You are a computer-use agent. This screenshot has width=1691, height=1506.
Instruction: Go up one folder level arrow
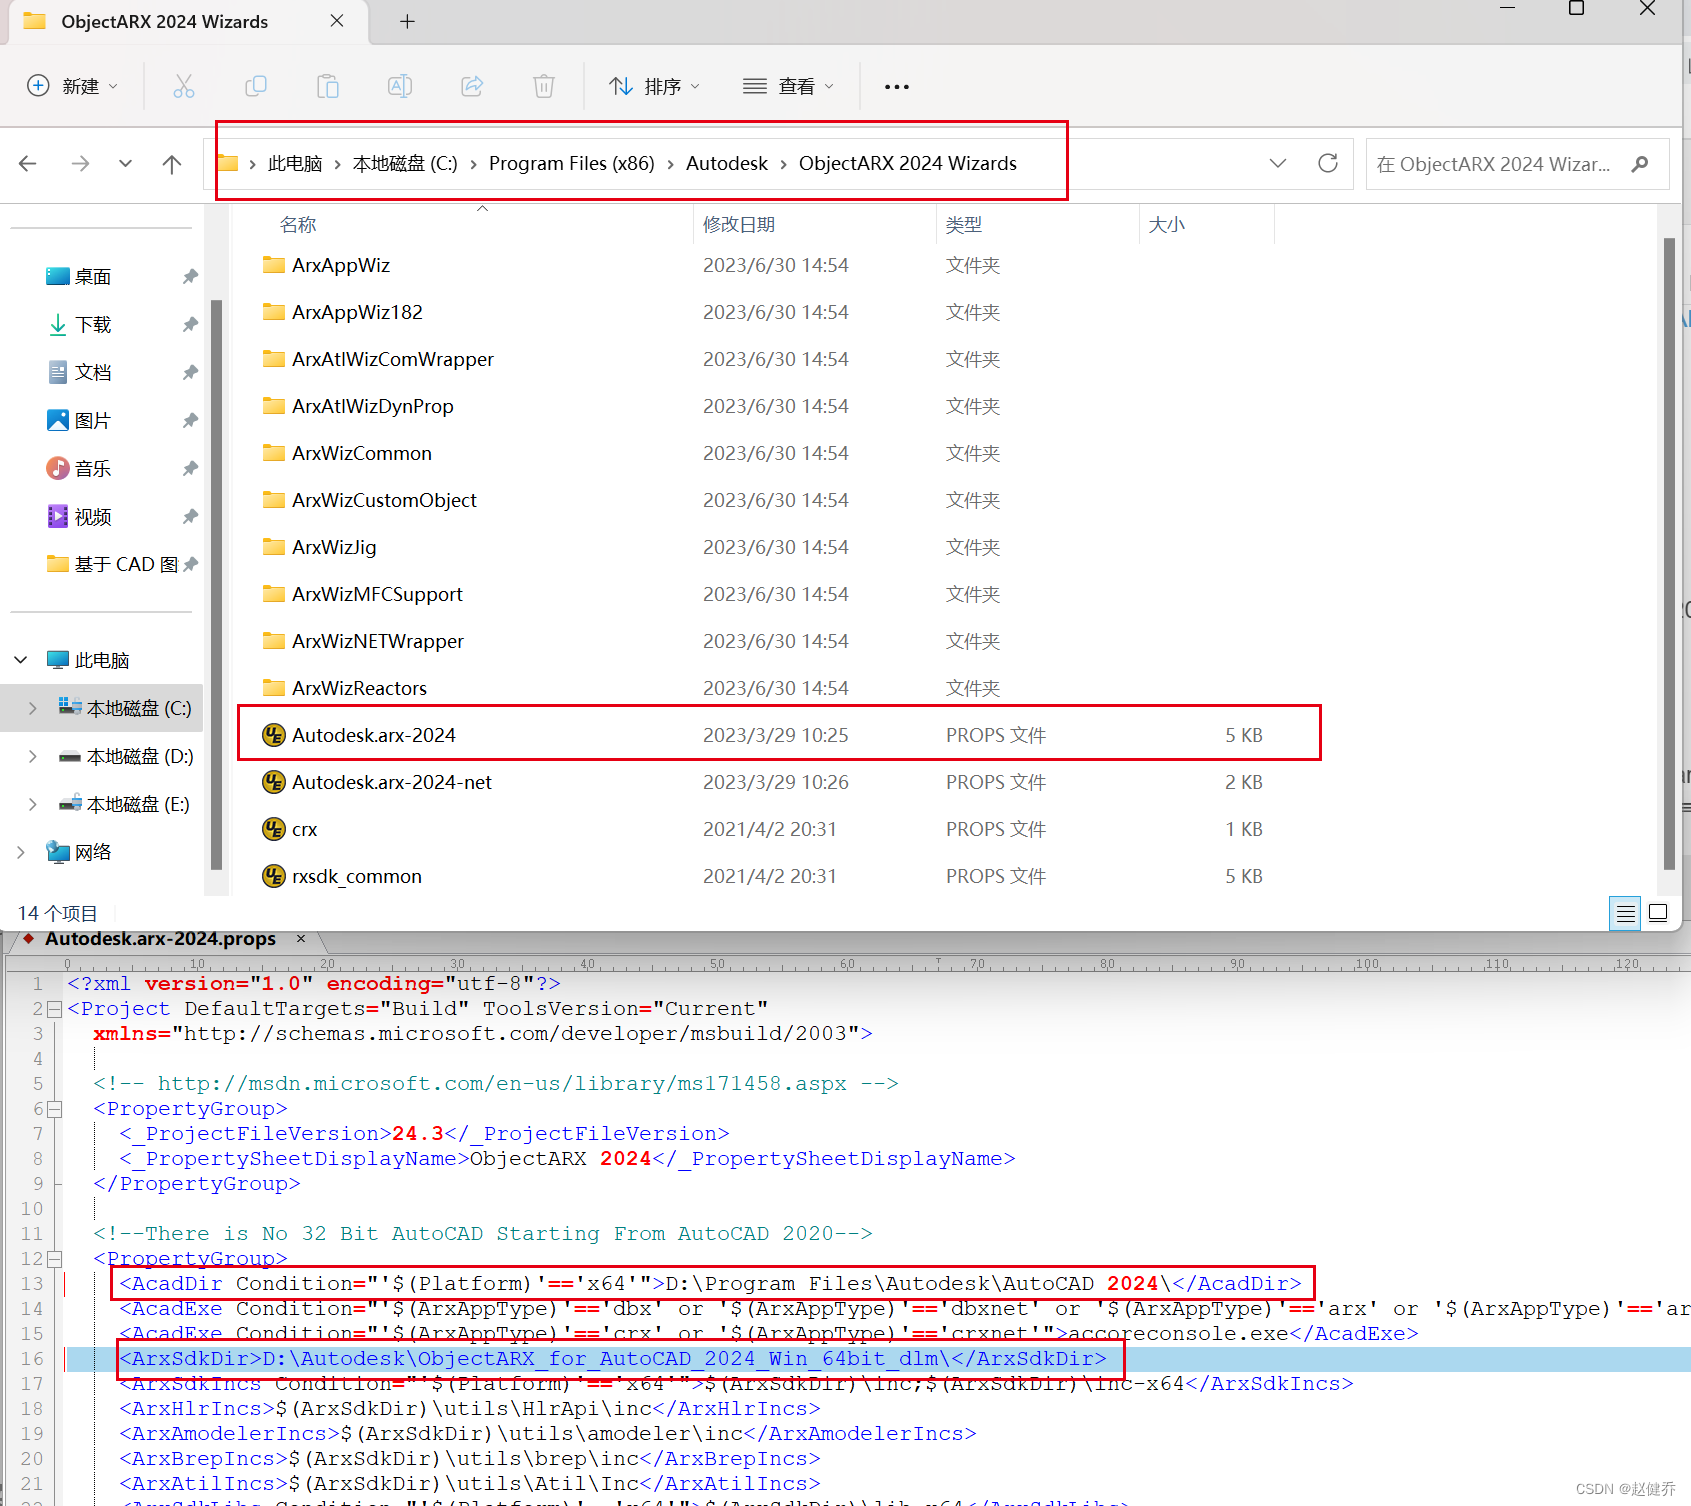pos(172,163)
